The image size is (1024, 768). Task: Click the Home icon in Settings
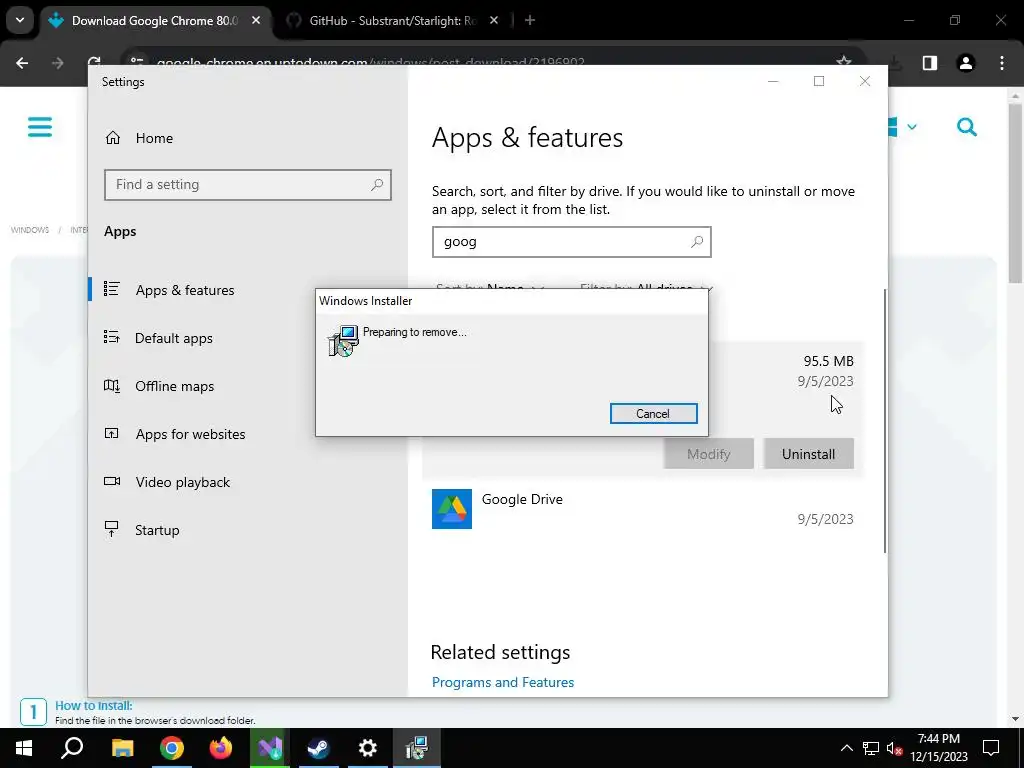pos(113,138)
